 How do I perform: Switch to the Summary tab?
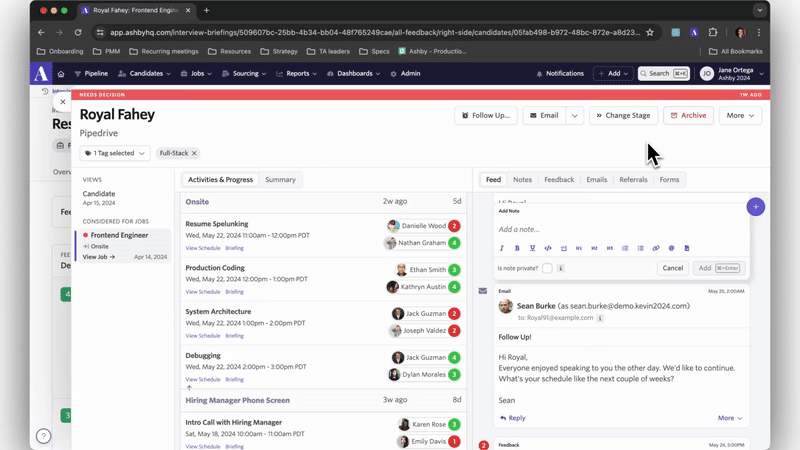click(280, 180)
